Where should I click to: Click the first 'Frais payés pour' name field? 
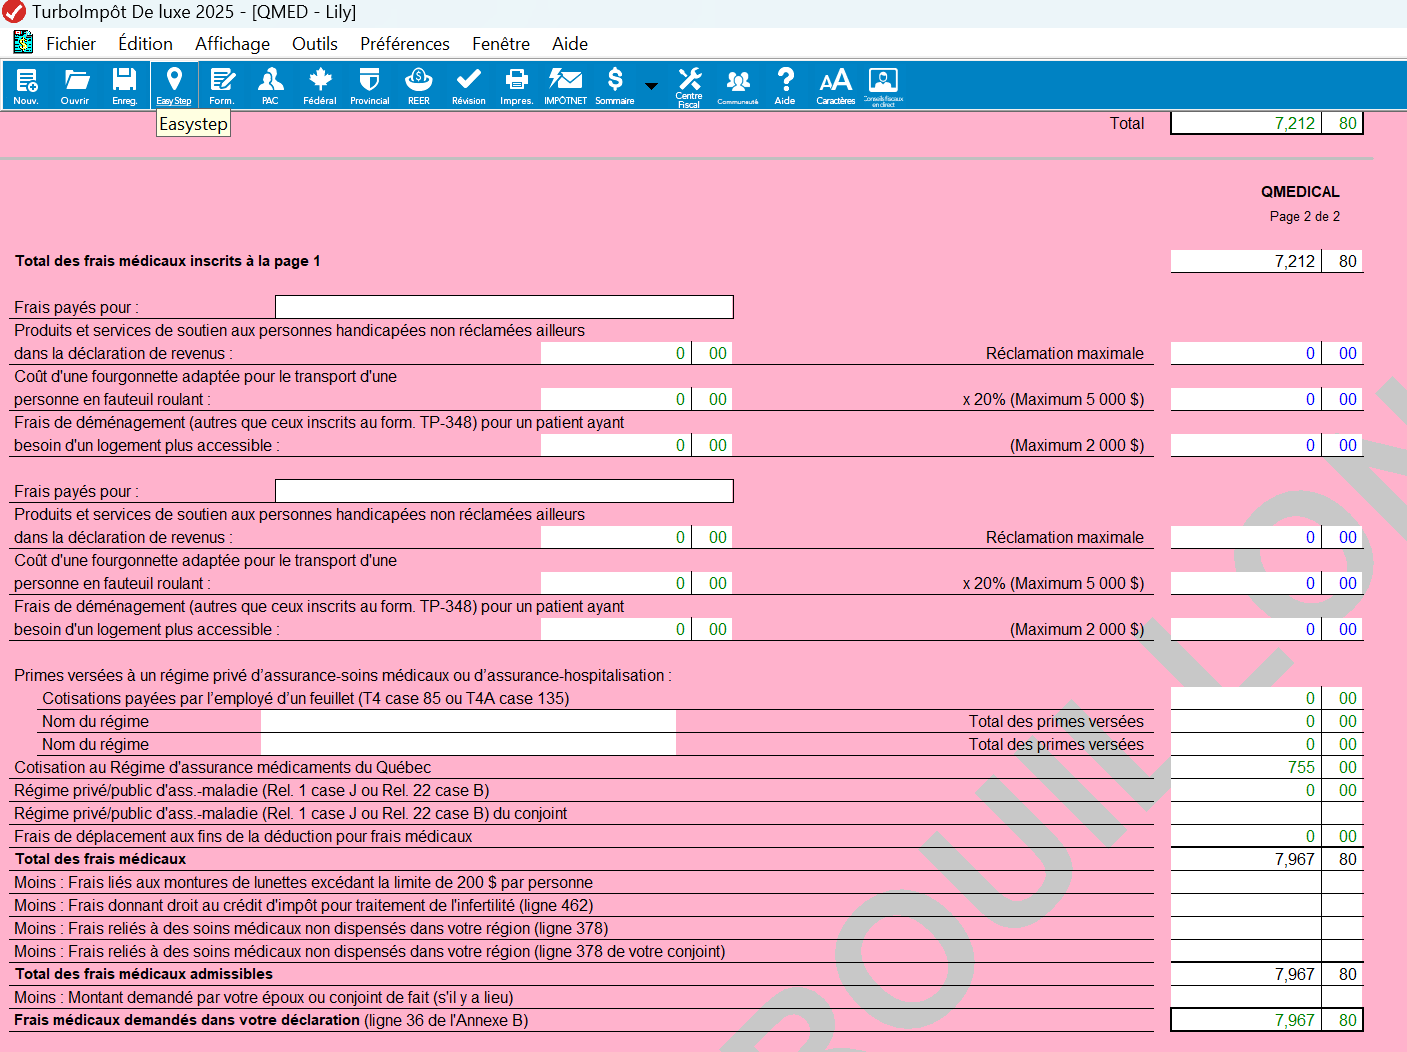(x=504, y=307)
